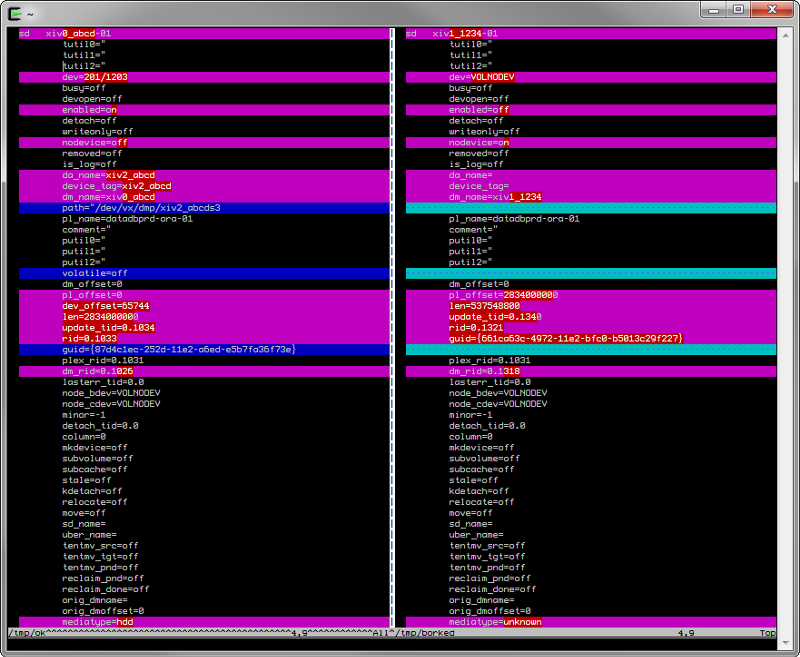The width and height of the screenshot is (800, 657).
Task: Click the blue volatile=off line
Action: pyautogui.click(x=95, y=273)
